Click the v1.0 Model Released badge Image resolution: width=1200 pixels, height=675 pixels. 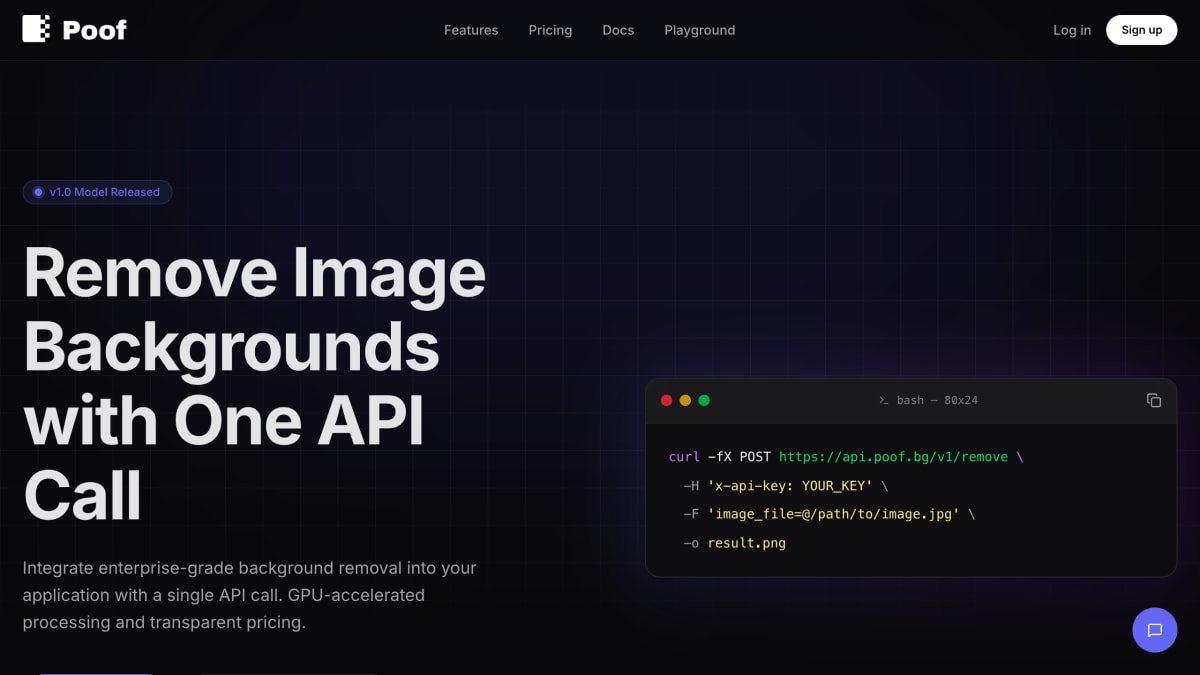[x=97, y=192]
